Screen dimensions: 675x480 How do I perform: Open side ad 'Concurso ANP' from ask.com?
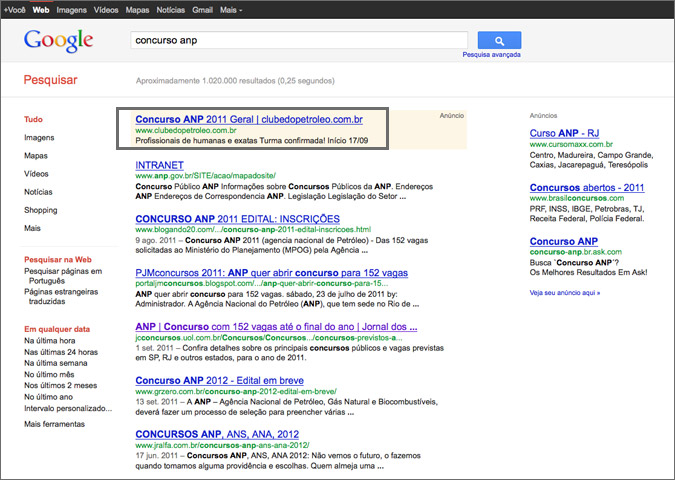(564, 242)
